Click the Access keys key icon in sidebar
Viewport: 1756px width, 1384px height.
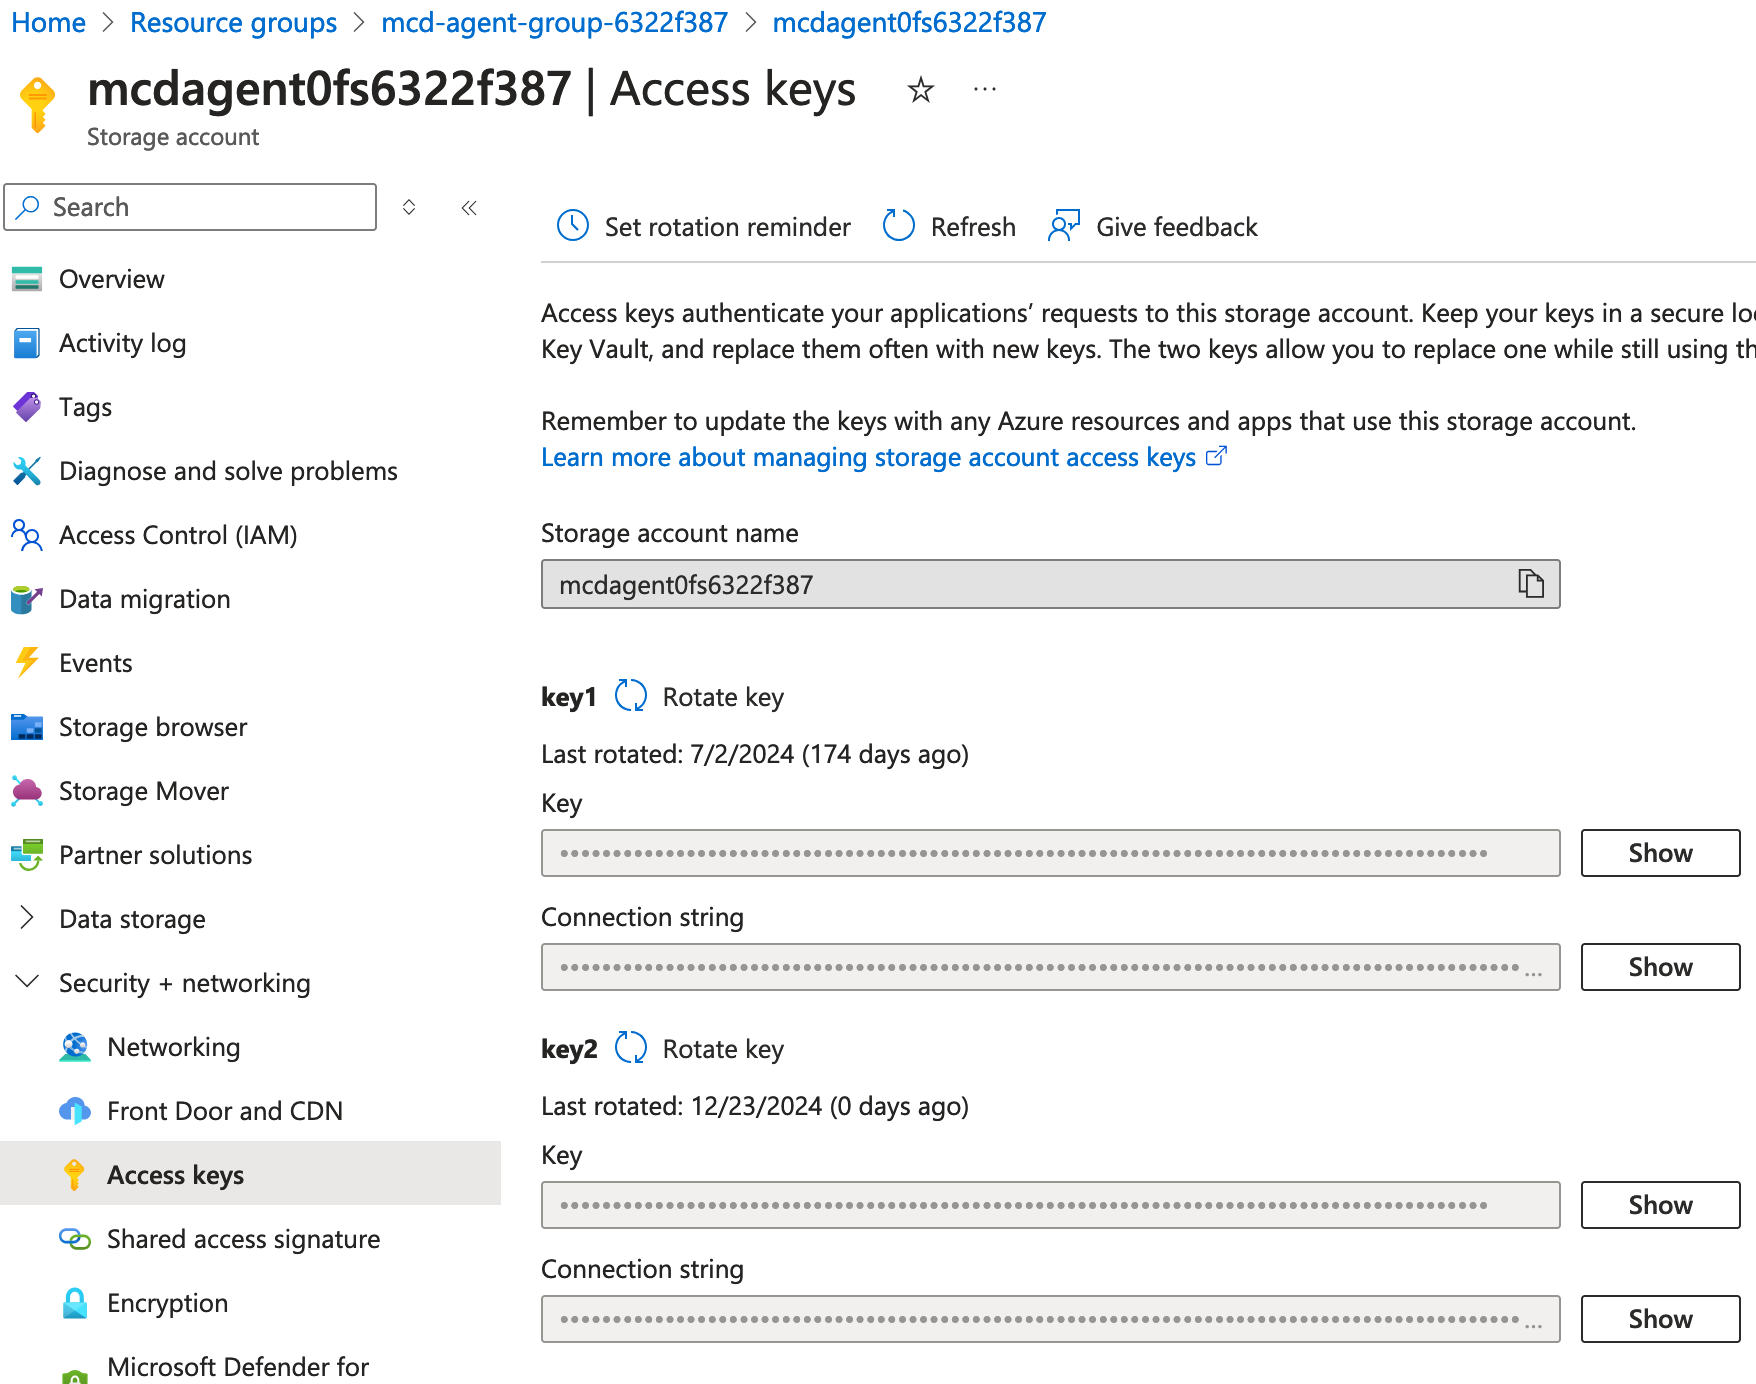click(75, 1175)
